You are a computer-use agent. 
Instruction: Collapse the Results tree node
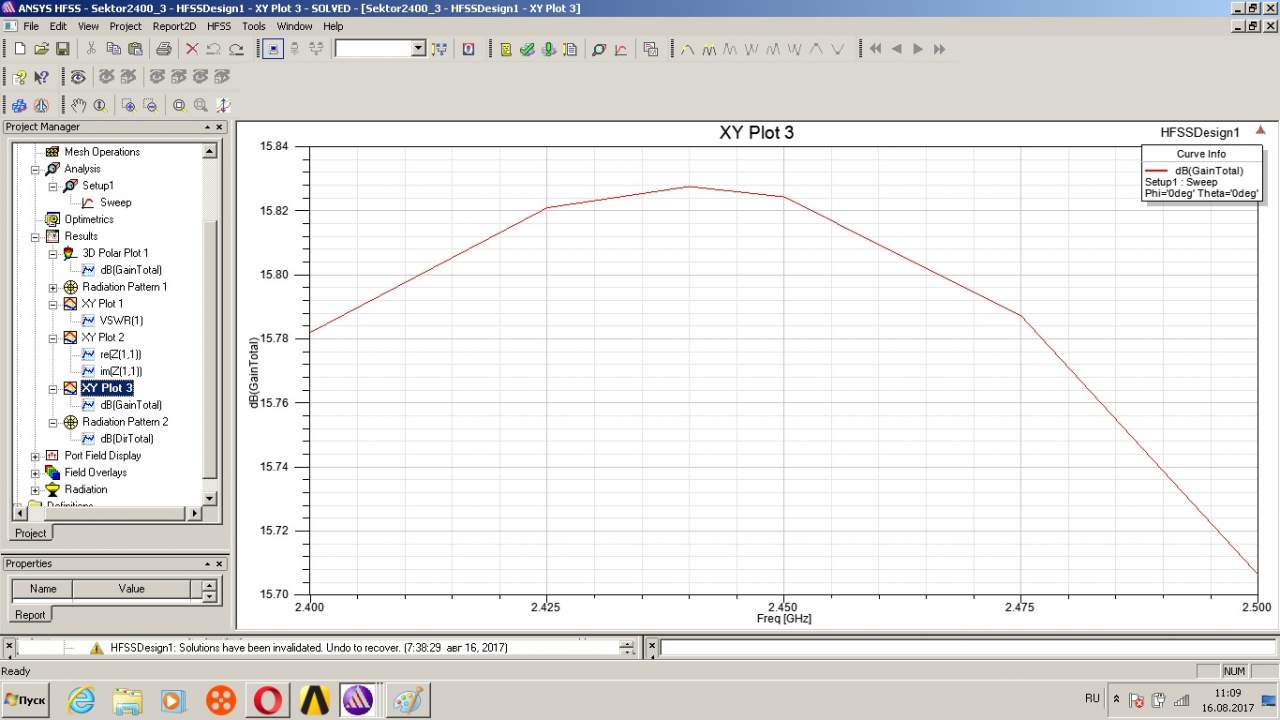35,237
